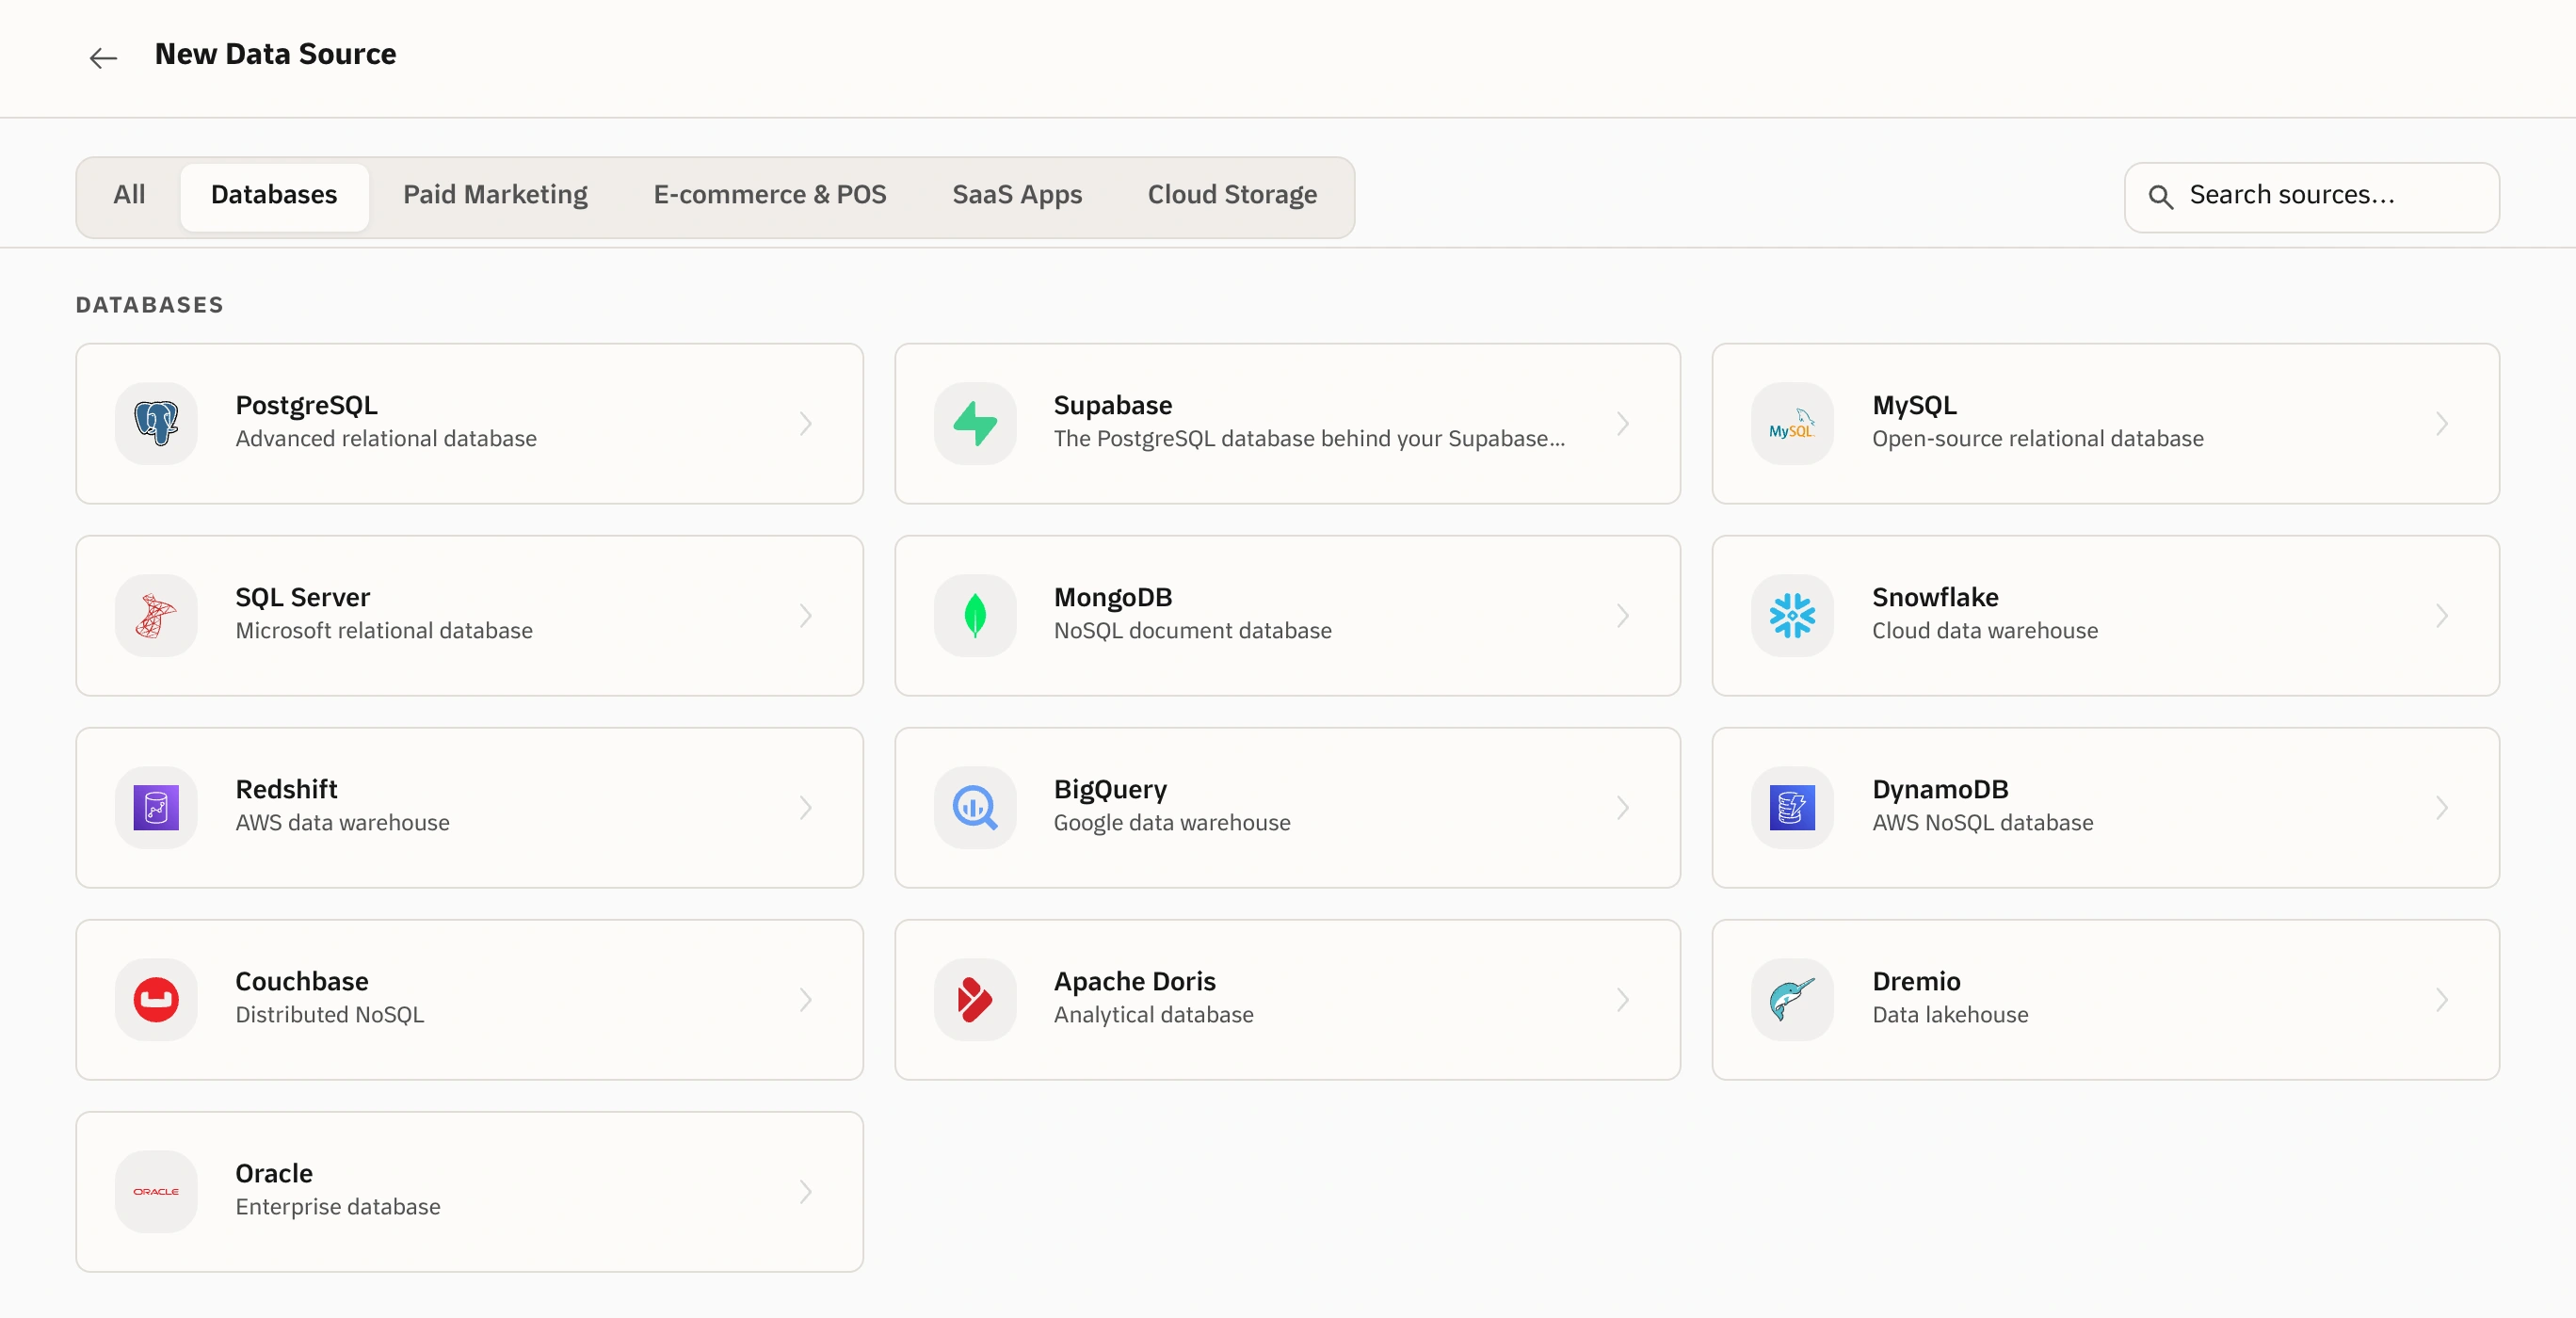Open Dremio via its chevron arrow
Screen dimensions: 2576x1318
(x=2442, y=999)
